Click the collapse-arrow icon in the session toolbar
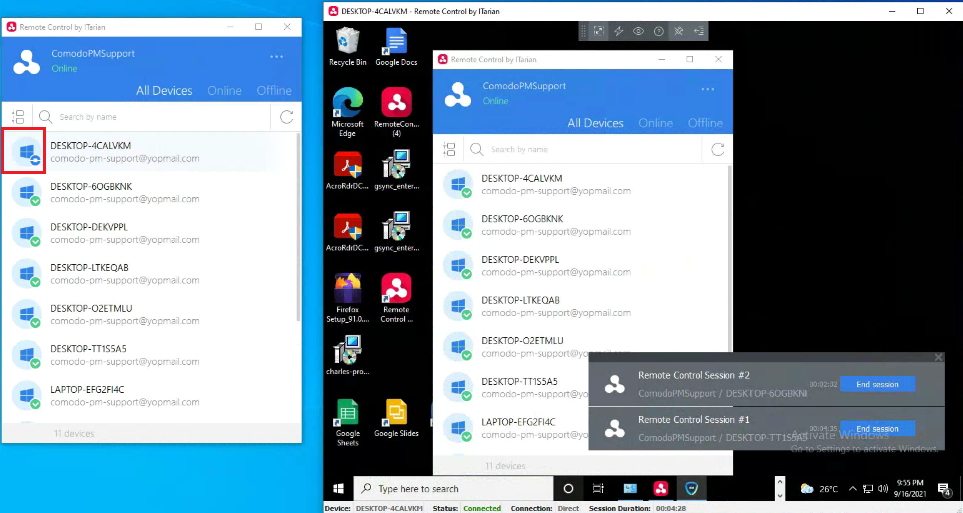The width and height of the screenshot is (963, 513). (x=699, y=31)
